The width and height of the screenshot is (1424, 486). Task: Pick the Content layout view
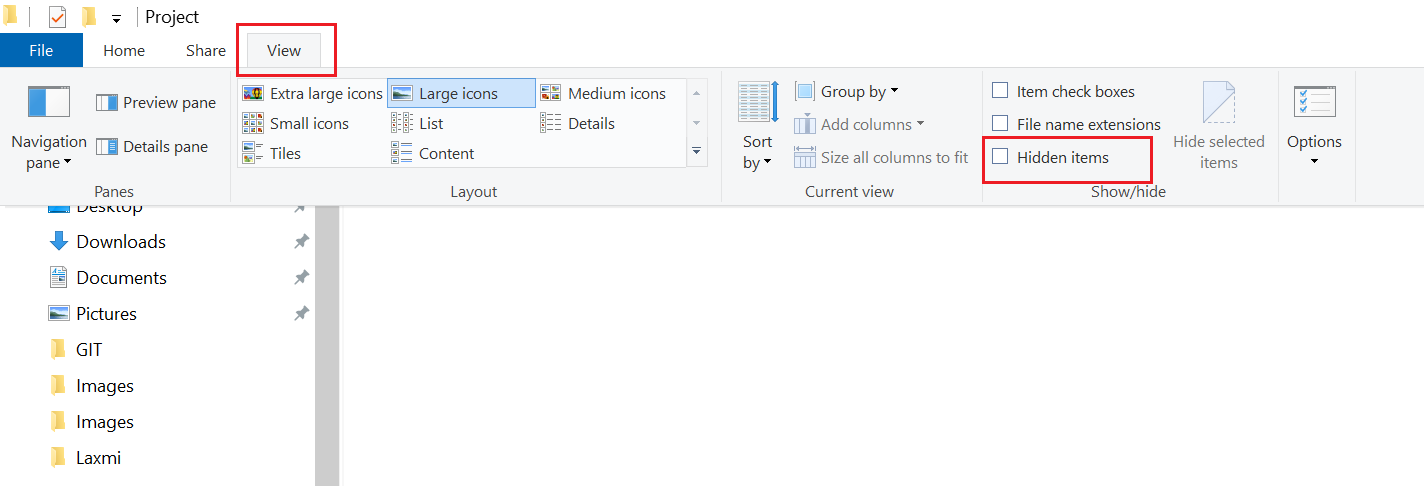[x=432, y=154]
